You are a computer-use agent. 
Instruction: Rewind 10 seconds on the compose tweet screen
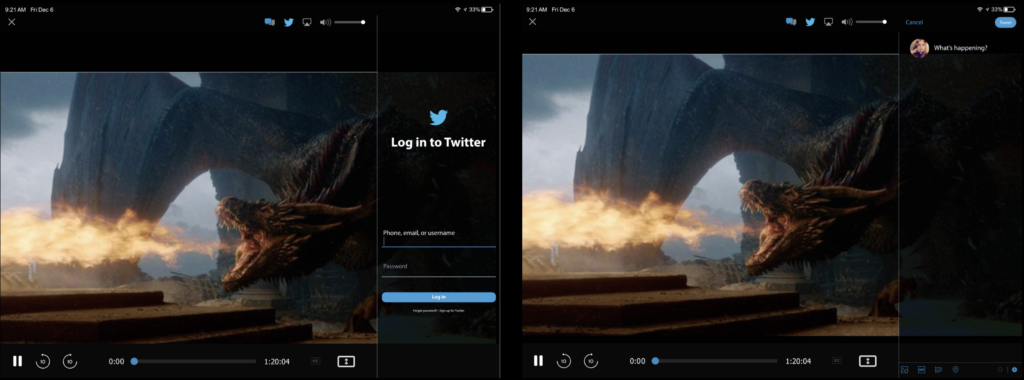pos(564,361)
